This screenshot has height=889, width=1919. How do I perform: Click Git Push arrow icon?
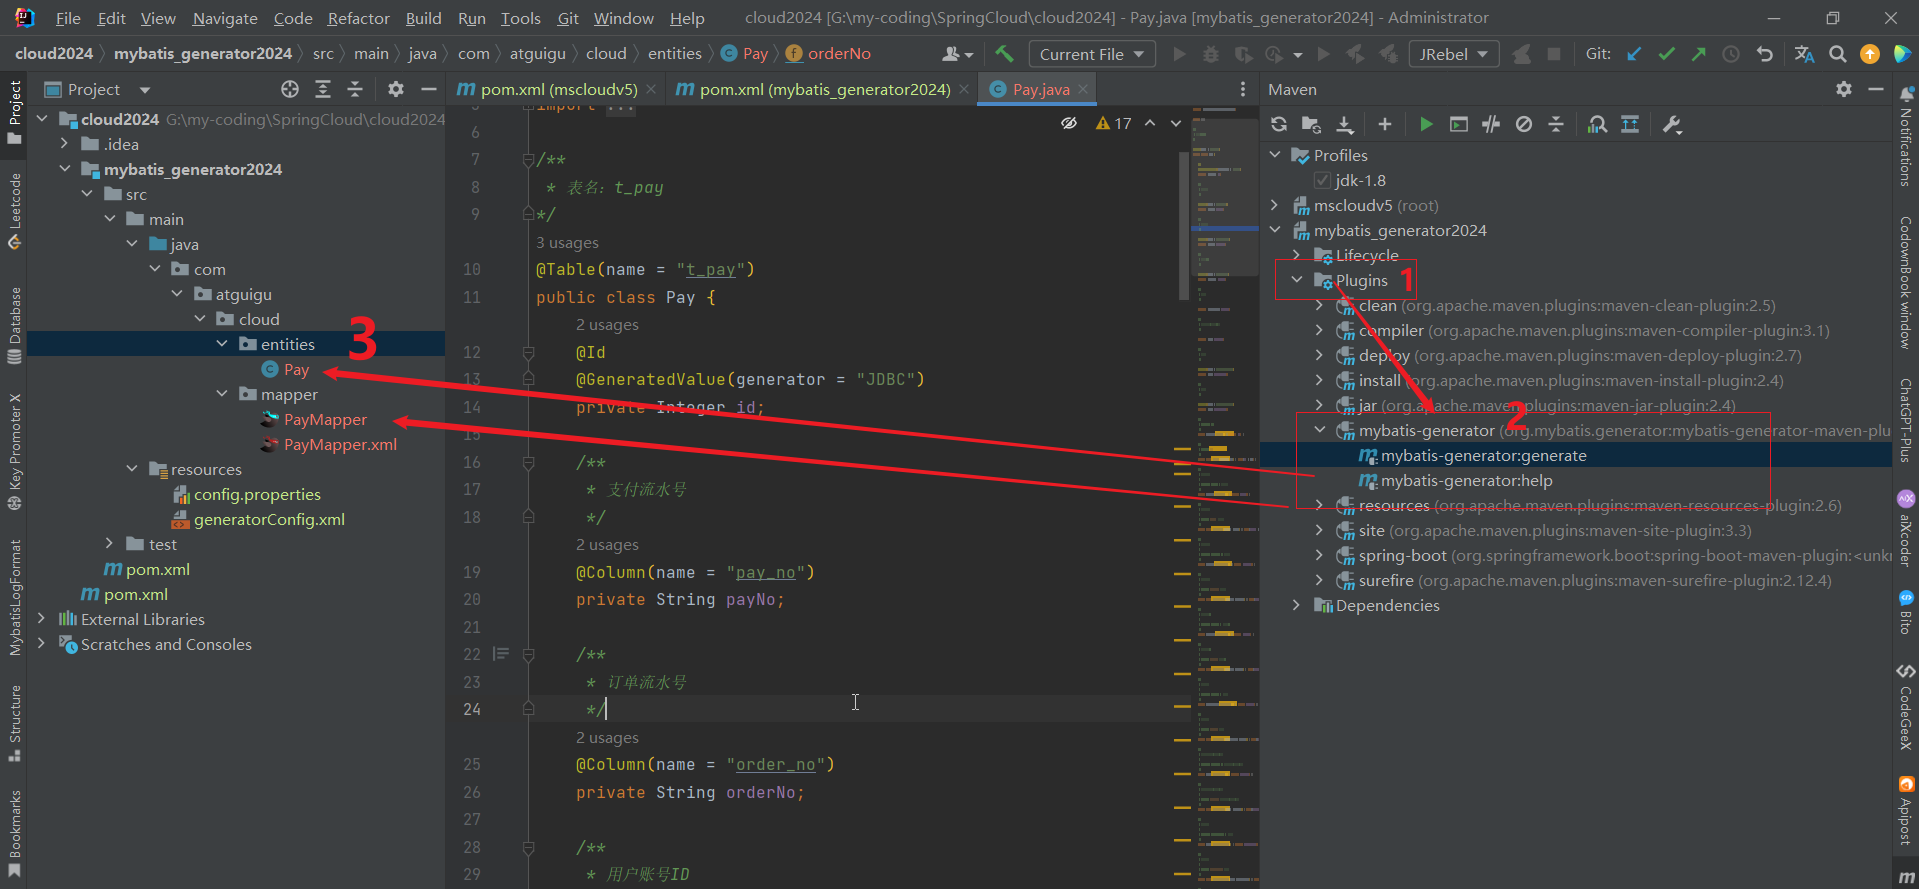[1698, 54]
